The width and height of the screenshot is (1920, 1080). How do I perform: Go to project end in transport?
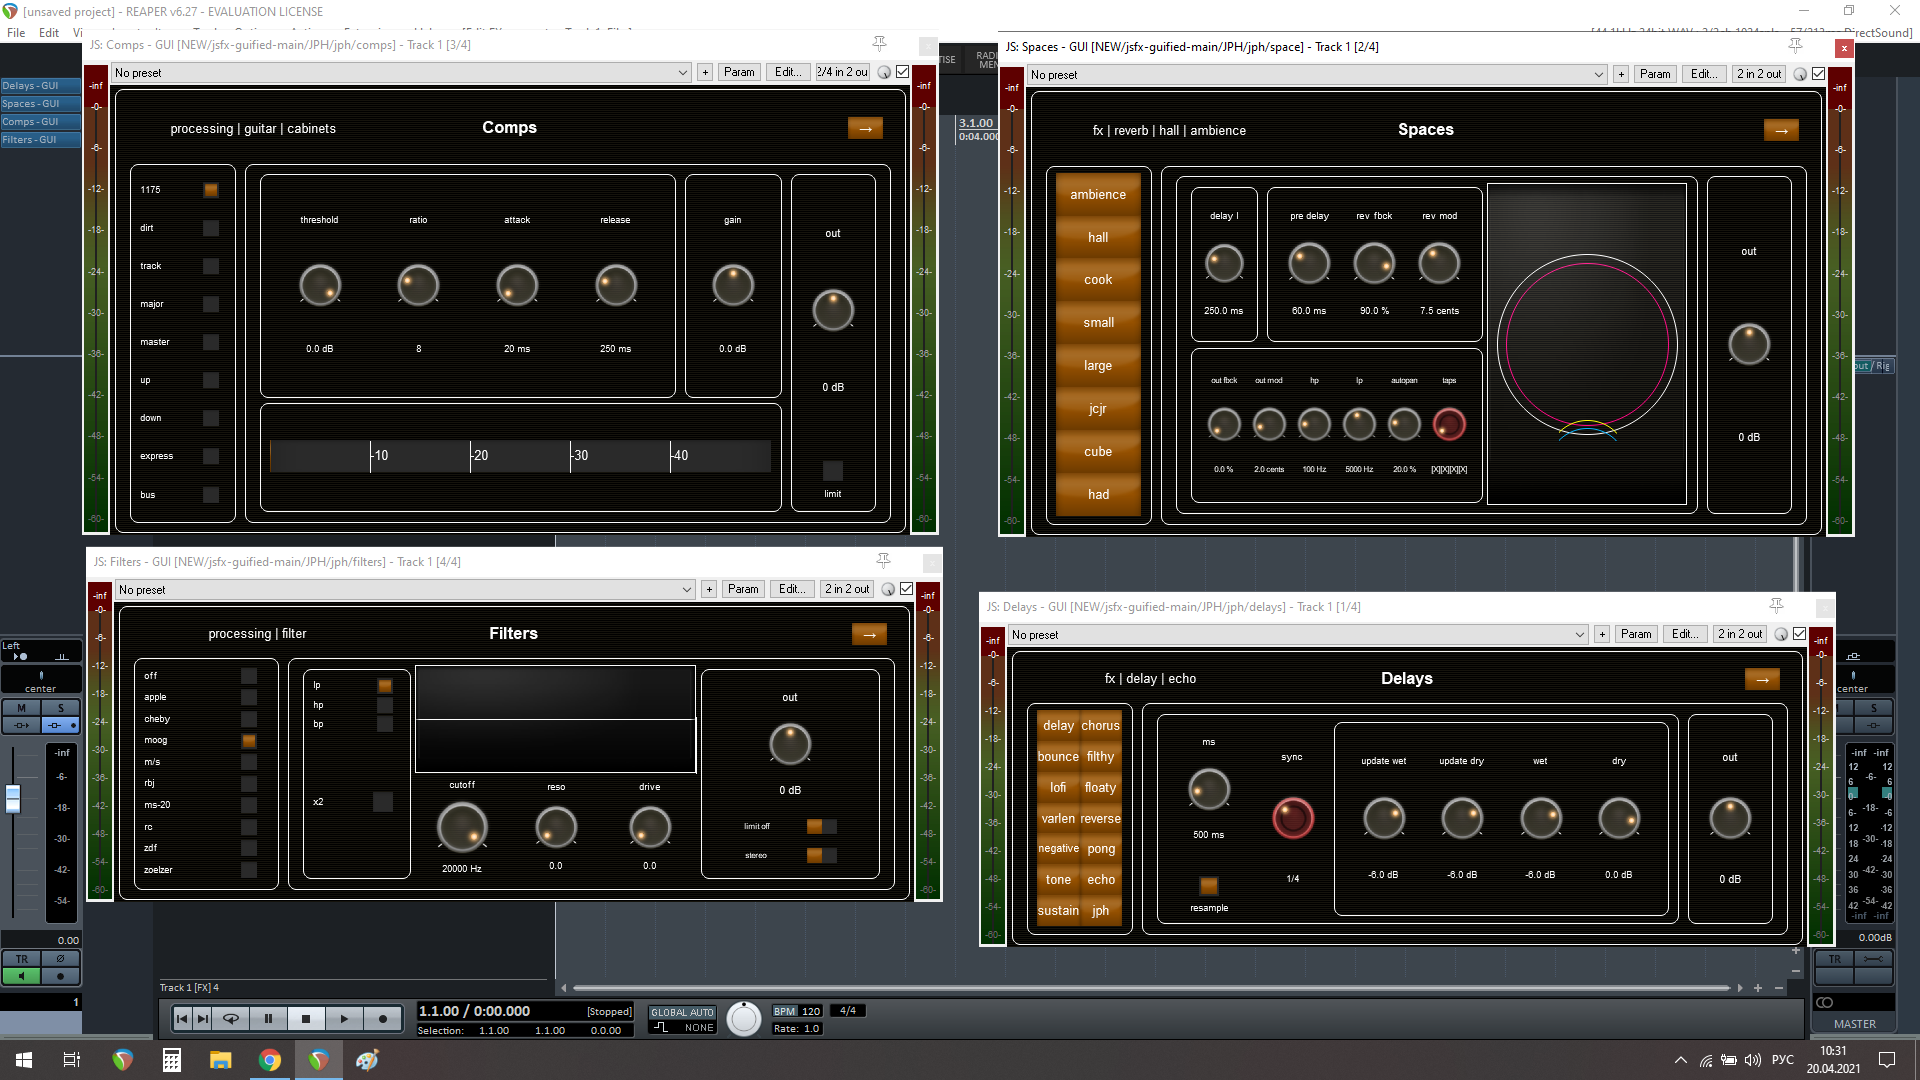(x=203, y=1018)
